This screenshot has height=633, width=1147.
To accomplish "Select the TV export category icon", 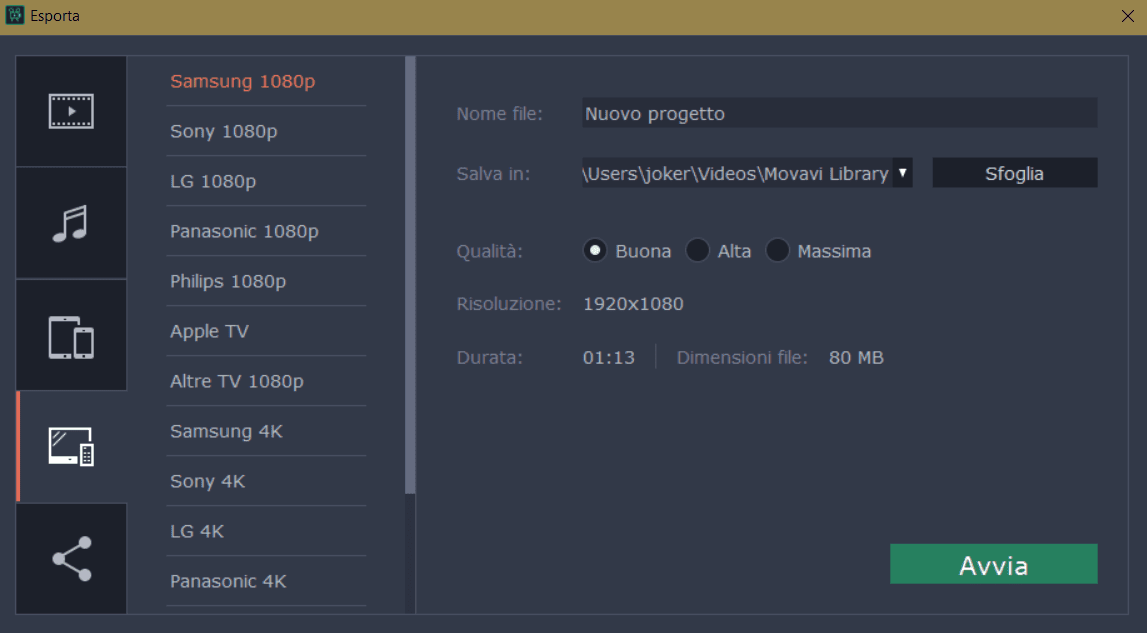I will coord(71,446).
